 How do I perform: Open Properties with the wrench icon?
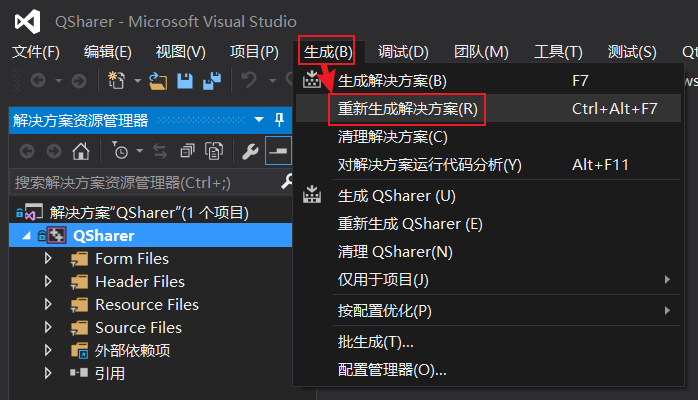[250, 151]
